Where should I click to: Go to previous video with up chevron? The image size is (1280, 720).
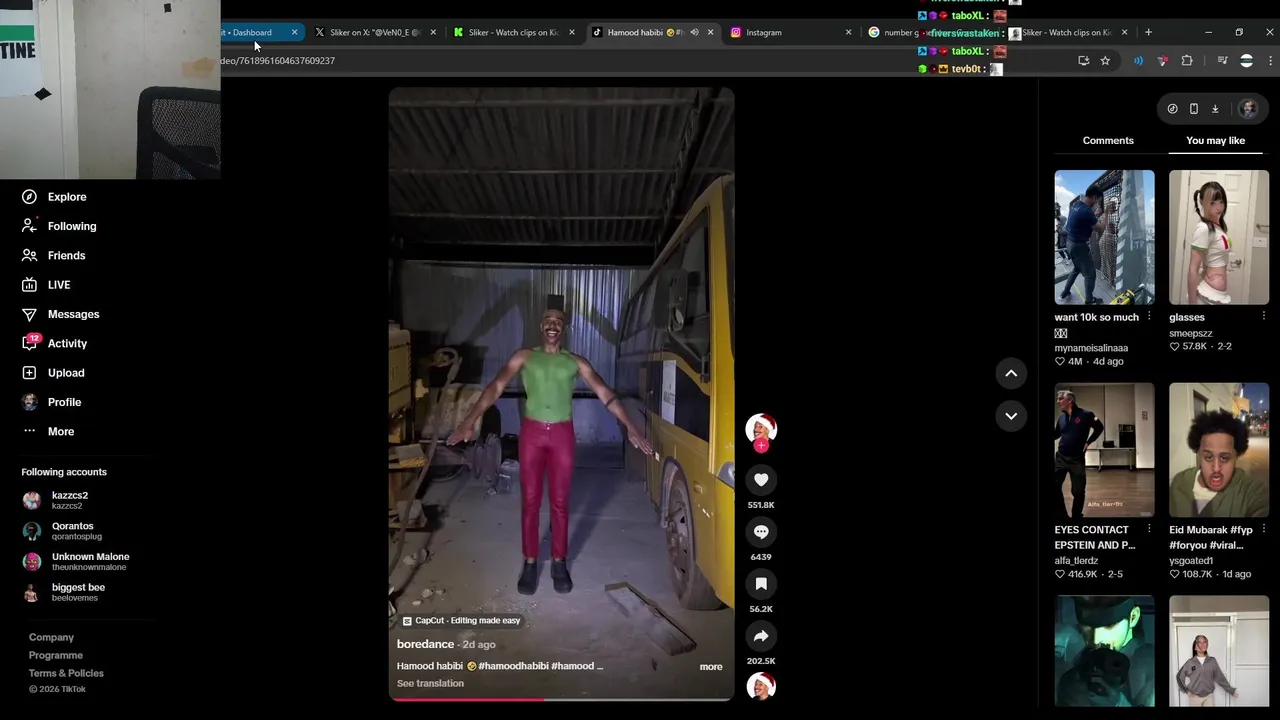1011,373
